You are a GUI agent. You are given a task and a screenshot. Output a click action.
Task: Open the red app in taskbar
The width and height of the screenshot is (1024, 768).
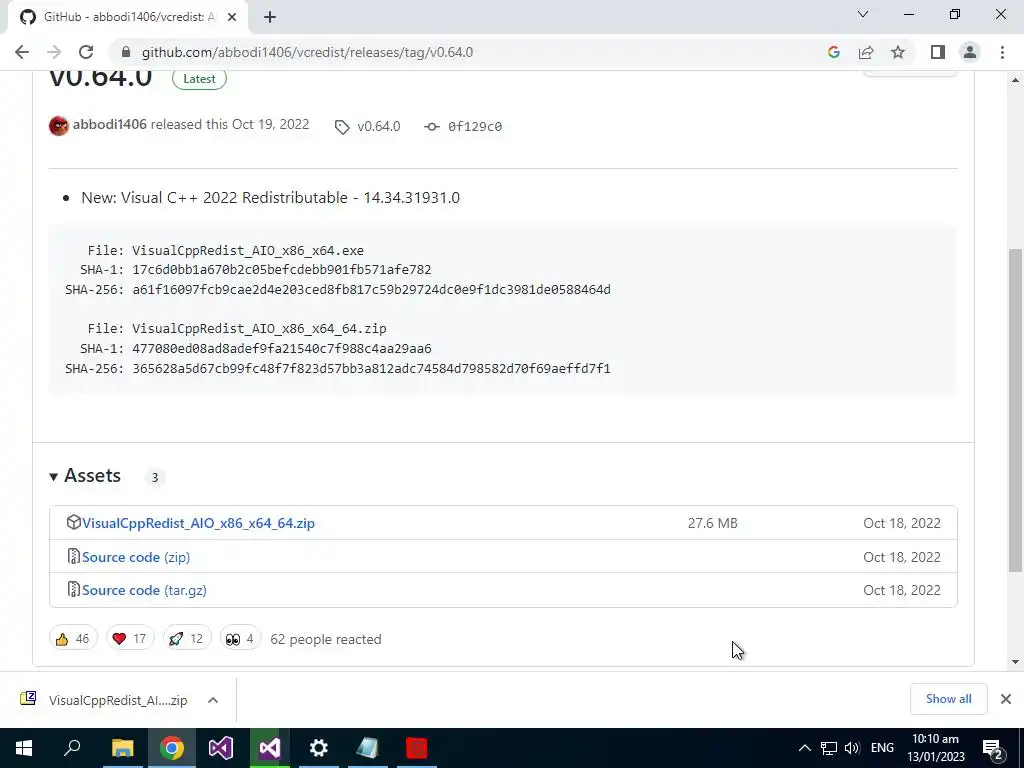point(417,748)
